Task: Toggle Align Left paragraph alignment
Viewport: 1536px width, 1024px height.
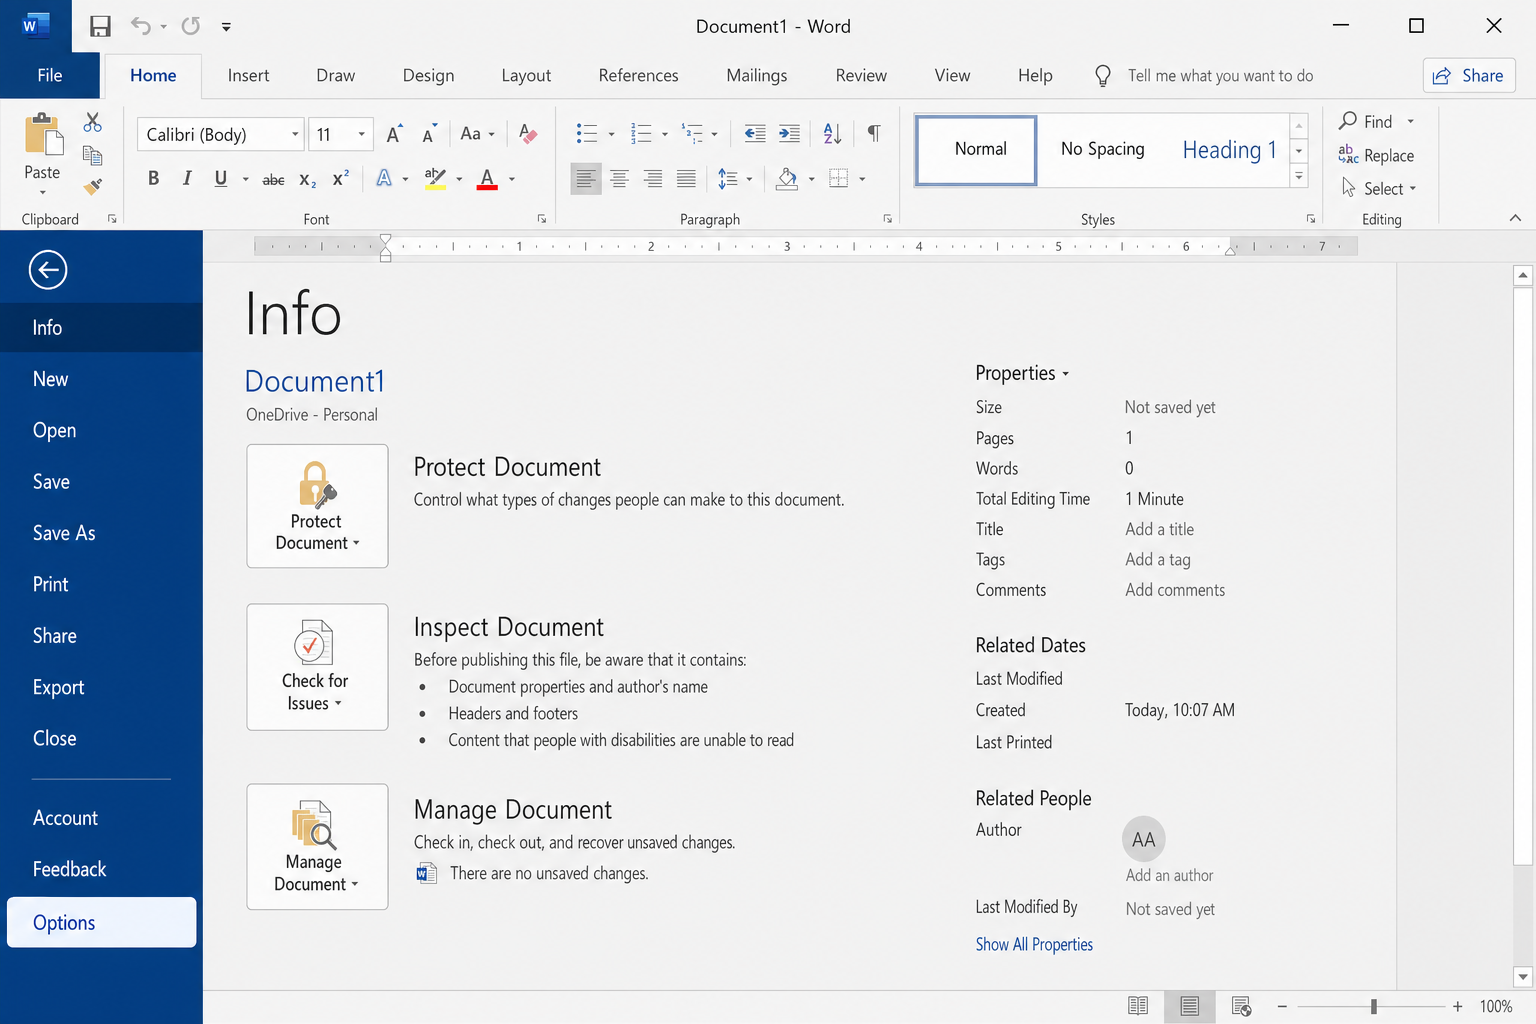Action: pyautogui.click(x=586, y=179)
